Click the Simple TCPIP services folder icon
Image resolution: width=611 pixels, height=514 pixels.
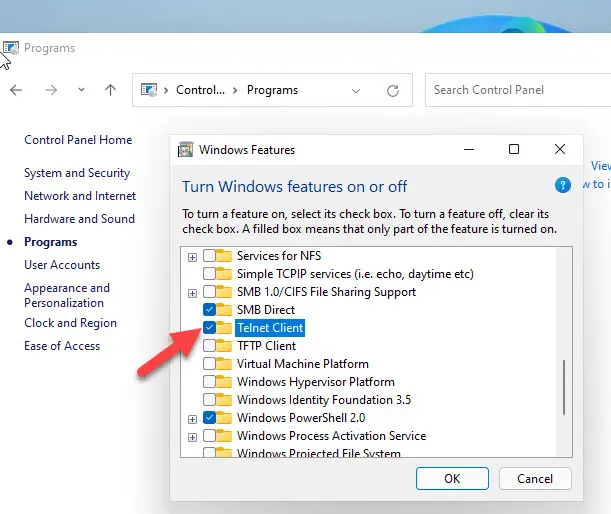tap(224, 274)
